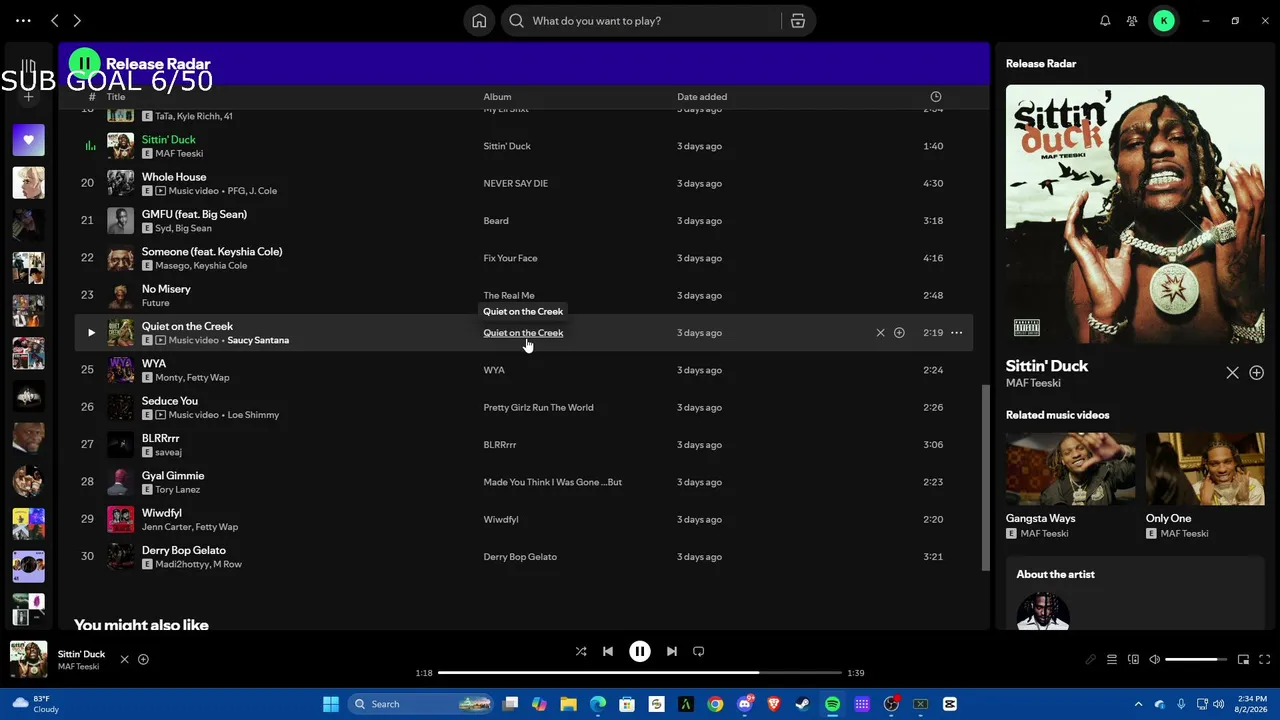Add Sittin' Duck to library in right panel

click(x=1257, y=373)
